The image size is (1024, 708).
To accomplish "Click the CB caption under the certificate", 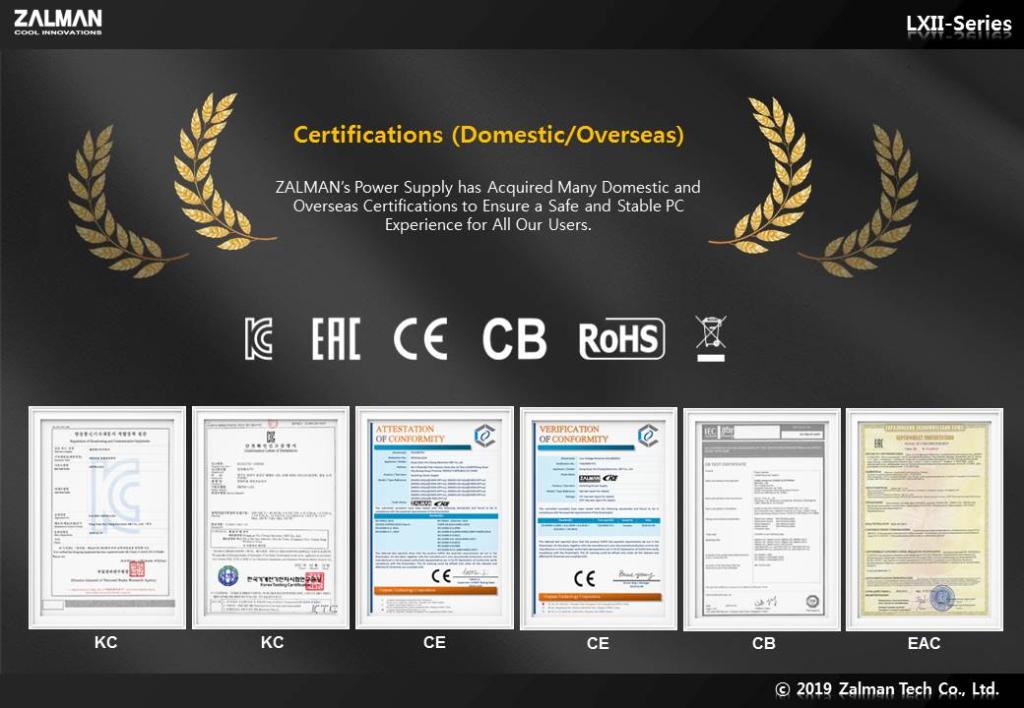I will click(x=763, y=644).
